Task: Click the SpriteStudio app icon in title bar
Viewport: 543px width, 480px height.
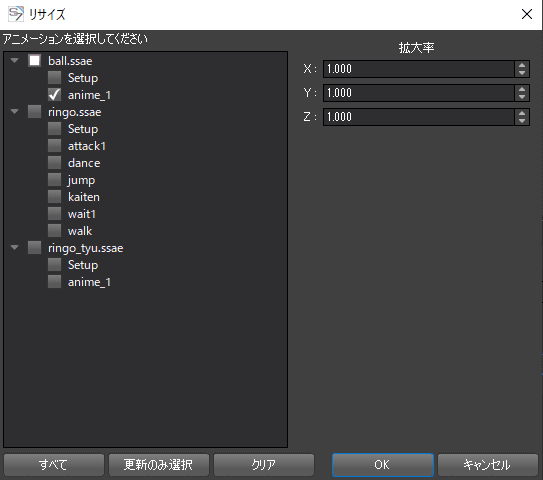Action: [x=16, y=14]
